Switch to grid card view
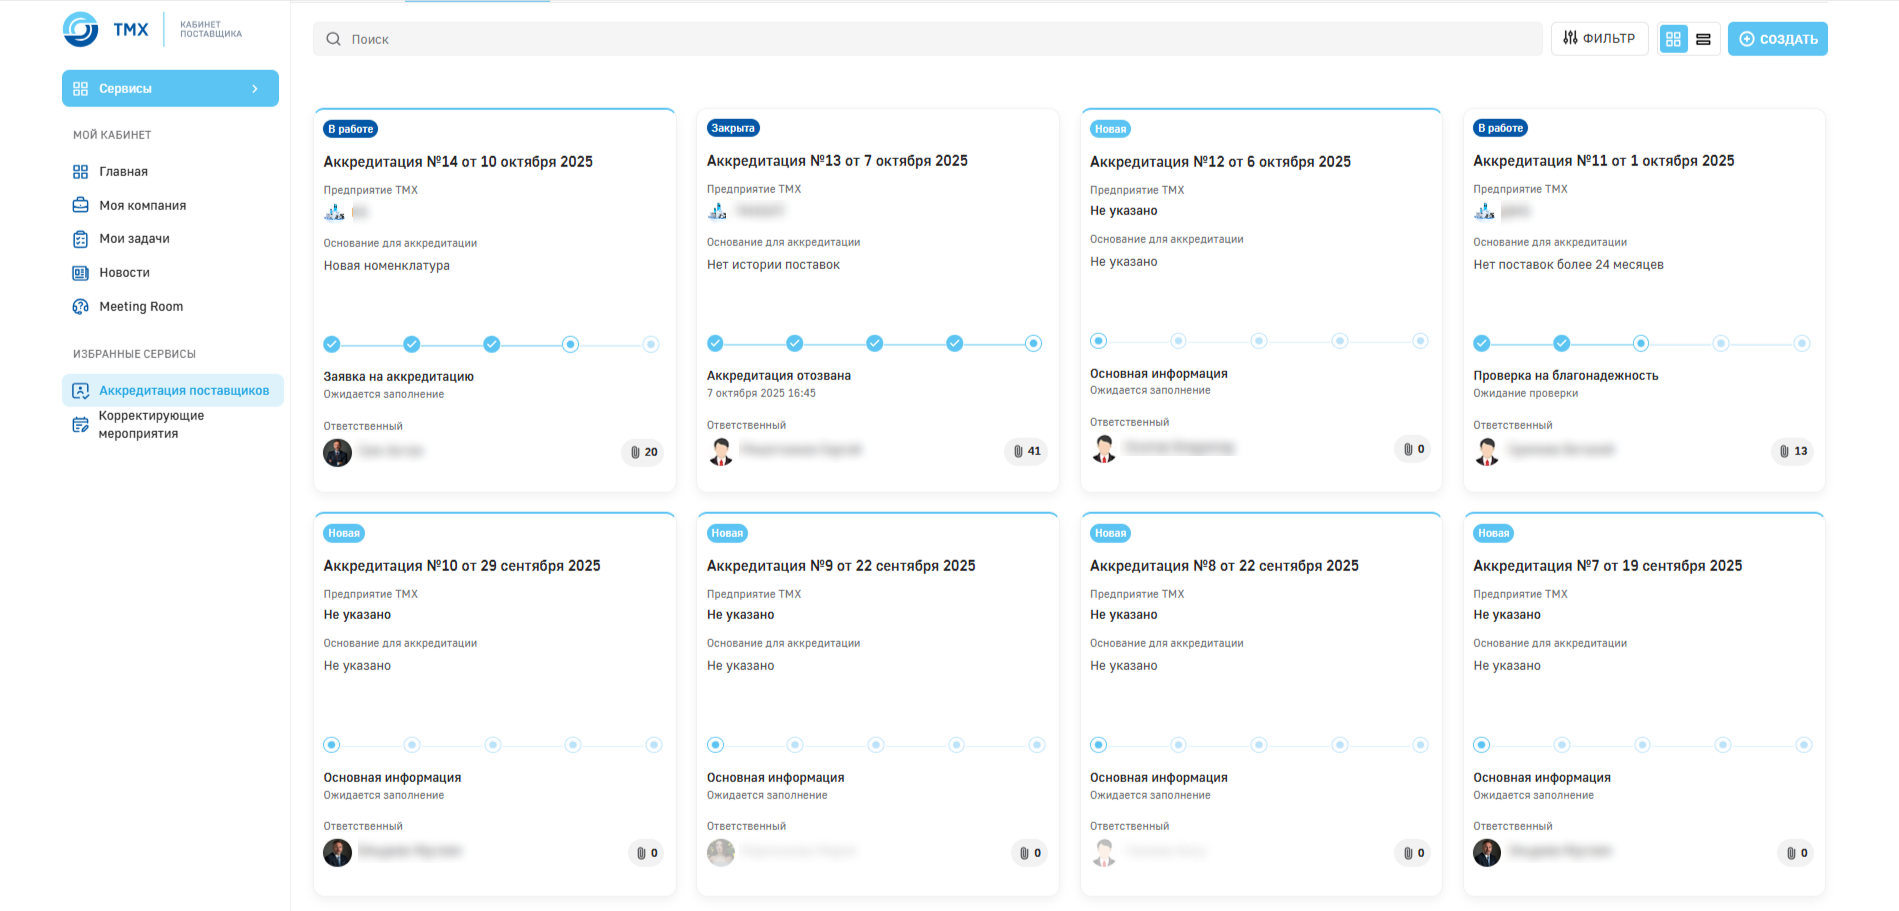This screenshot has height=911, width=1899. 1673,39
